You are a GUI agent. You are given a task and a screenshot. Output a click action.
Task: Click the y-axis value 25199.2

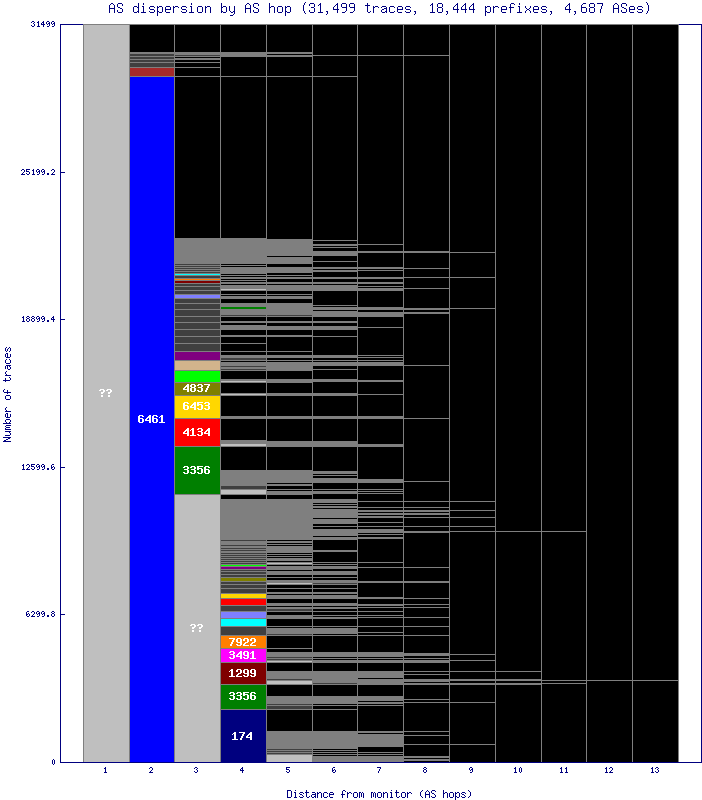(38, 172)
